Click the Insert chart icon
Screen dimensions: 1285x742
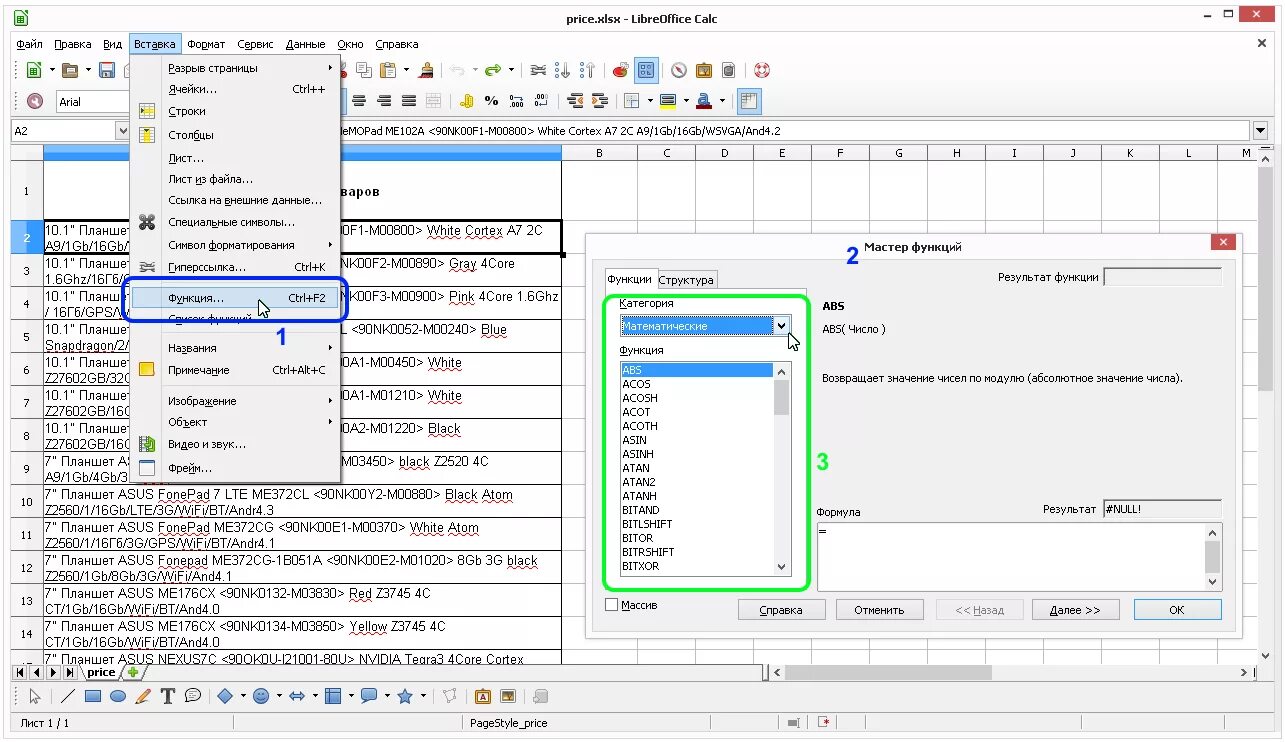(x=621, y=70)
